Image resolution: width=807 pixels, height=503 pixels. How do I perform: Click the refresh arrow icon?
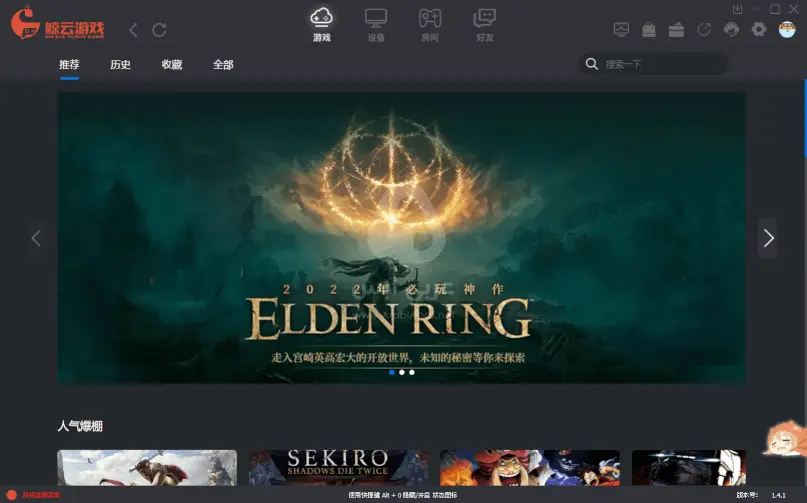click(159, 30)
